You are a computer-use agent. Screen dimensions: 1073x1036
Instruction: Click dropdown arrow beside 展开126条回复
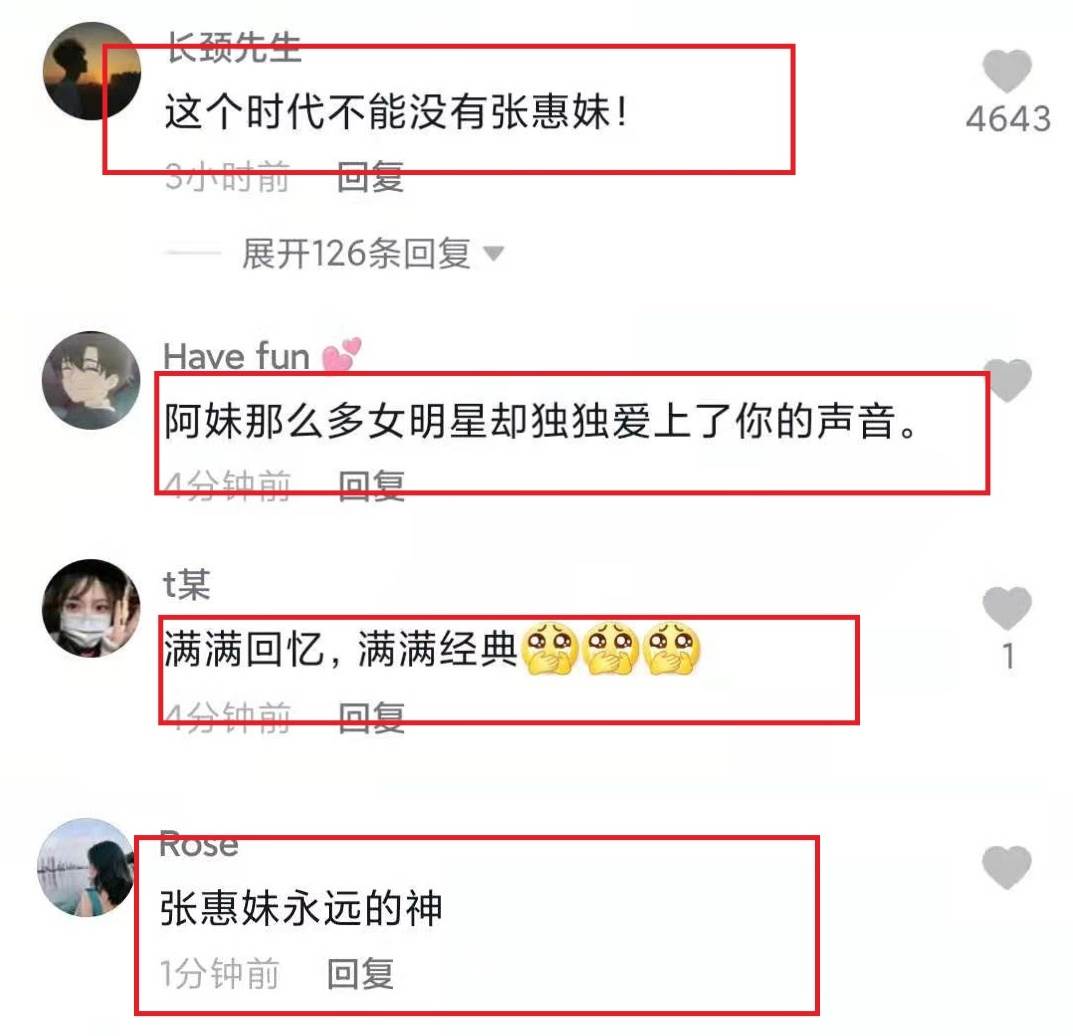click(493, 254)
